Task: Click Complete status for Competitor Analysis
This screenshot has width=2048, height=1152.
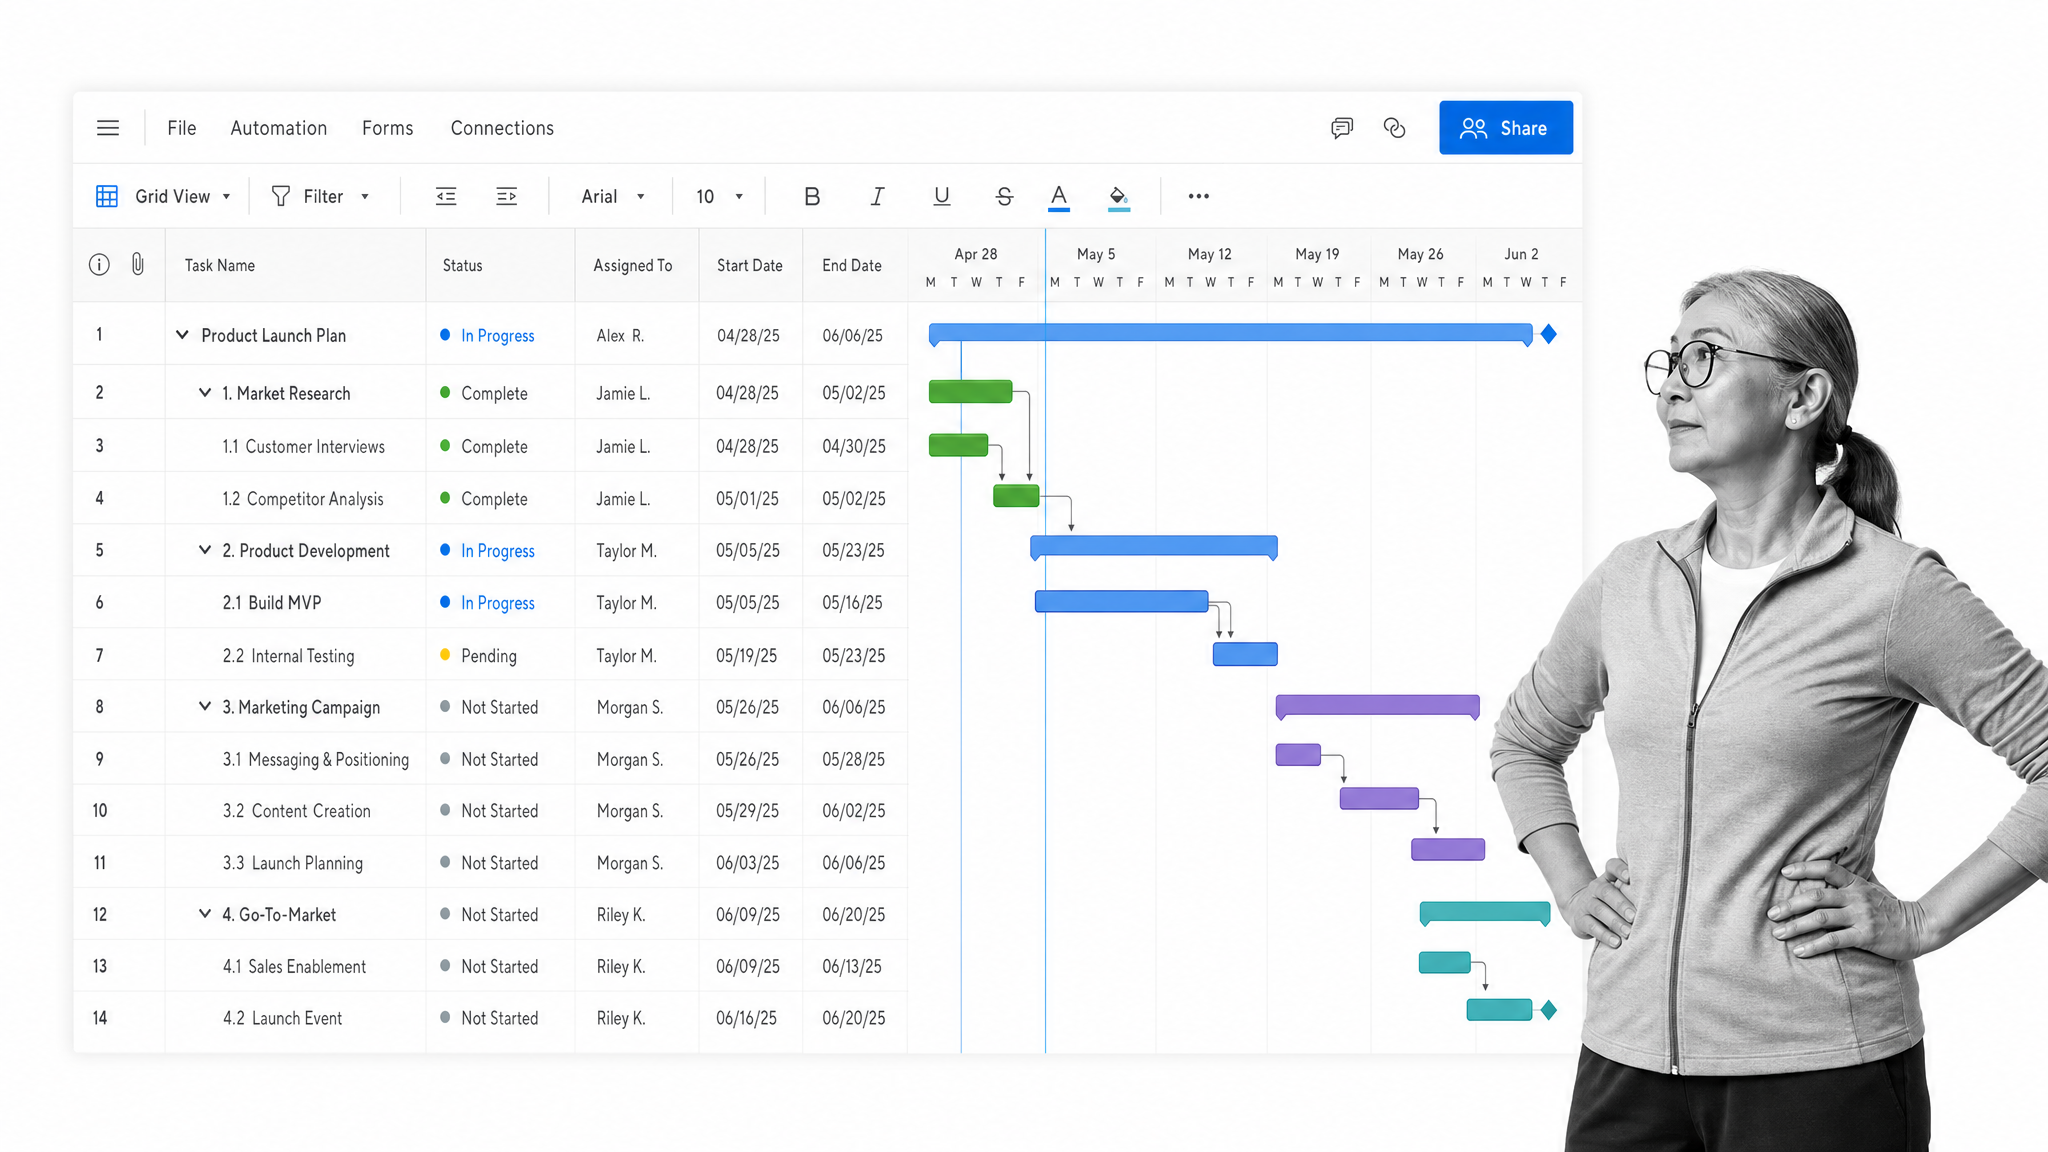Action: [494, 499]
